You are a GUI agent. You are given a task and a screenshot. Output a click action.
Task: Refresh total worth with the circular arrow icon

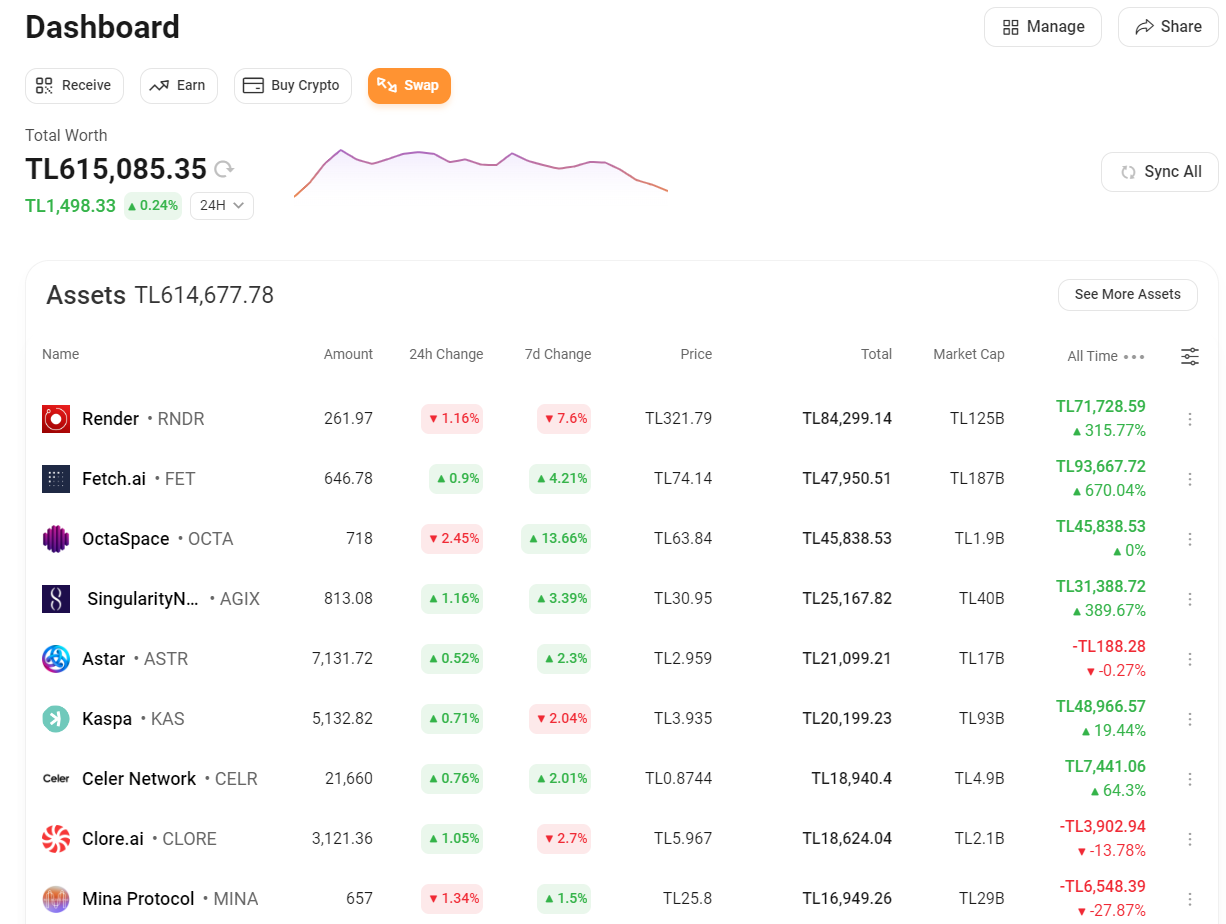pyautogui.click(x=224, y=169)
